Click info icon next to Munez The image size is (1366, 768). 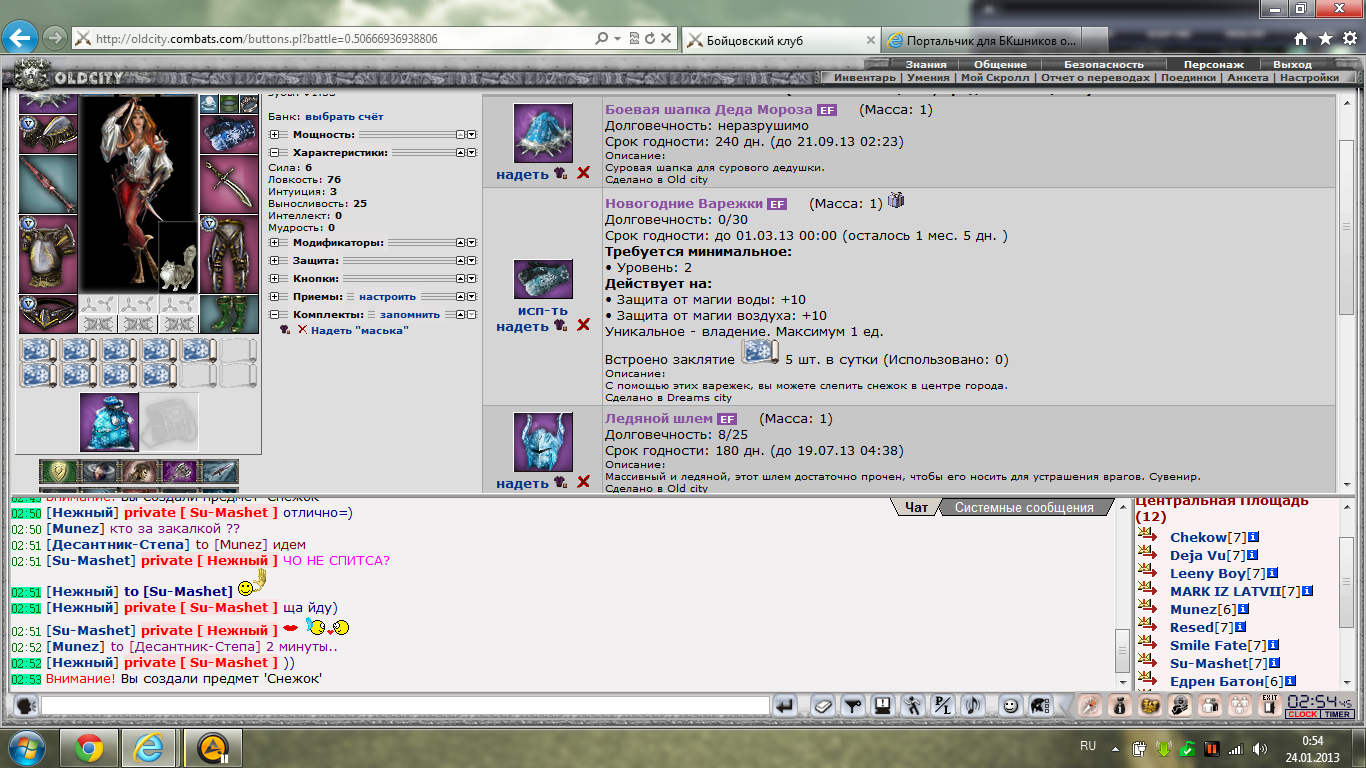coord(1243,608)
